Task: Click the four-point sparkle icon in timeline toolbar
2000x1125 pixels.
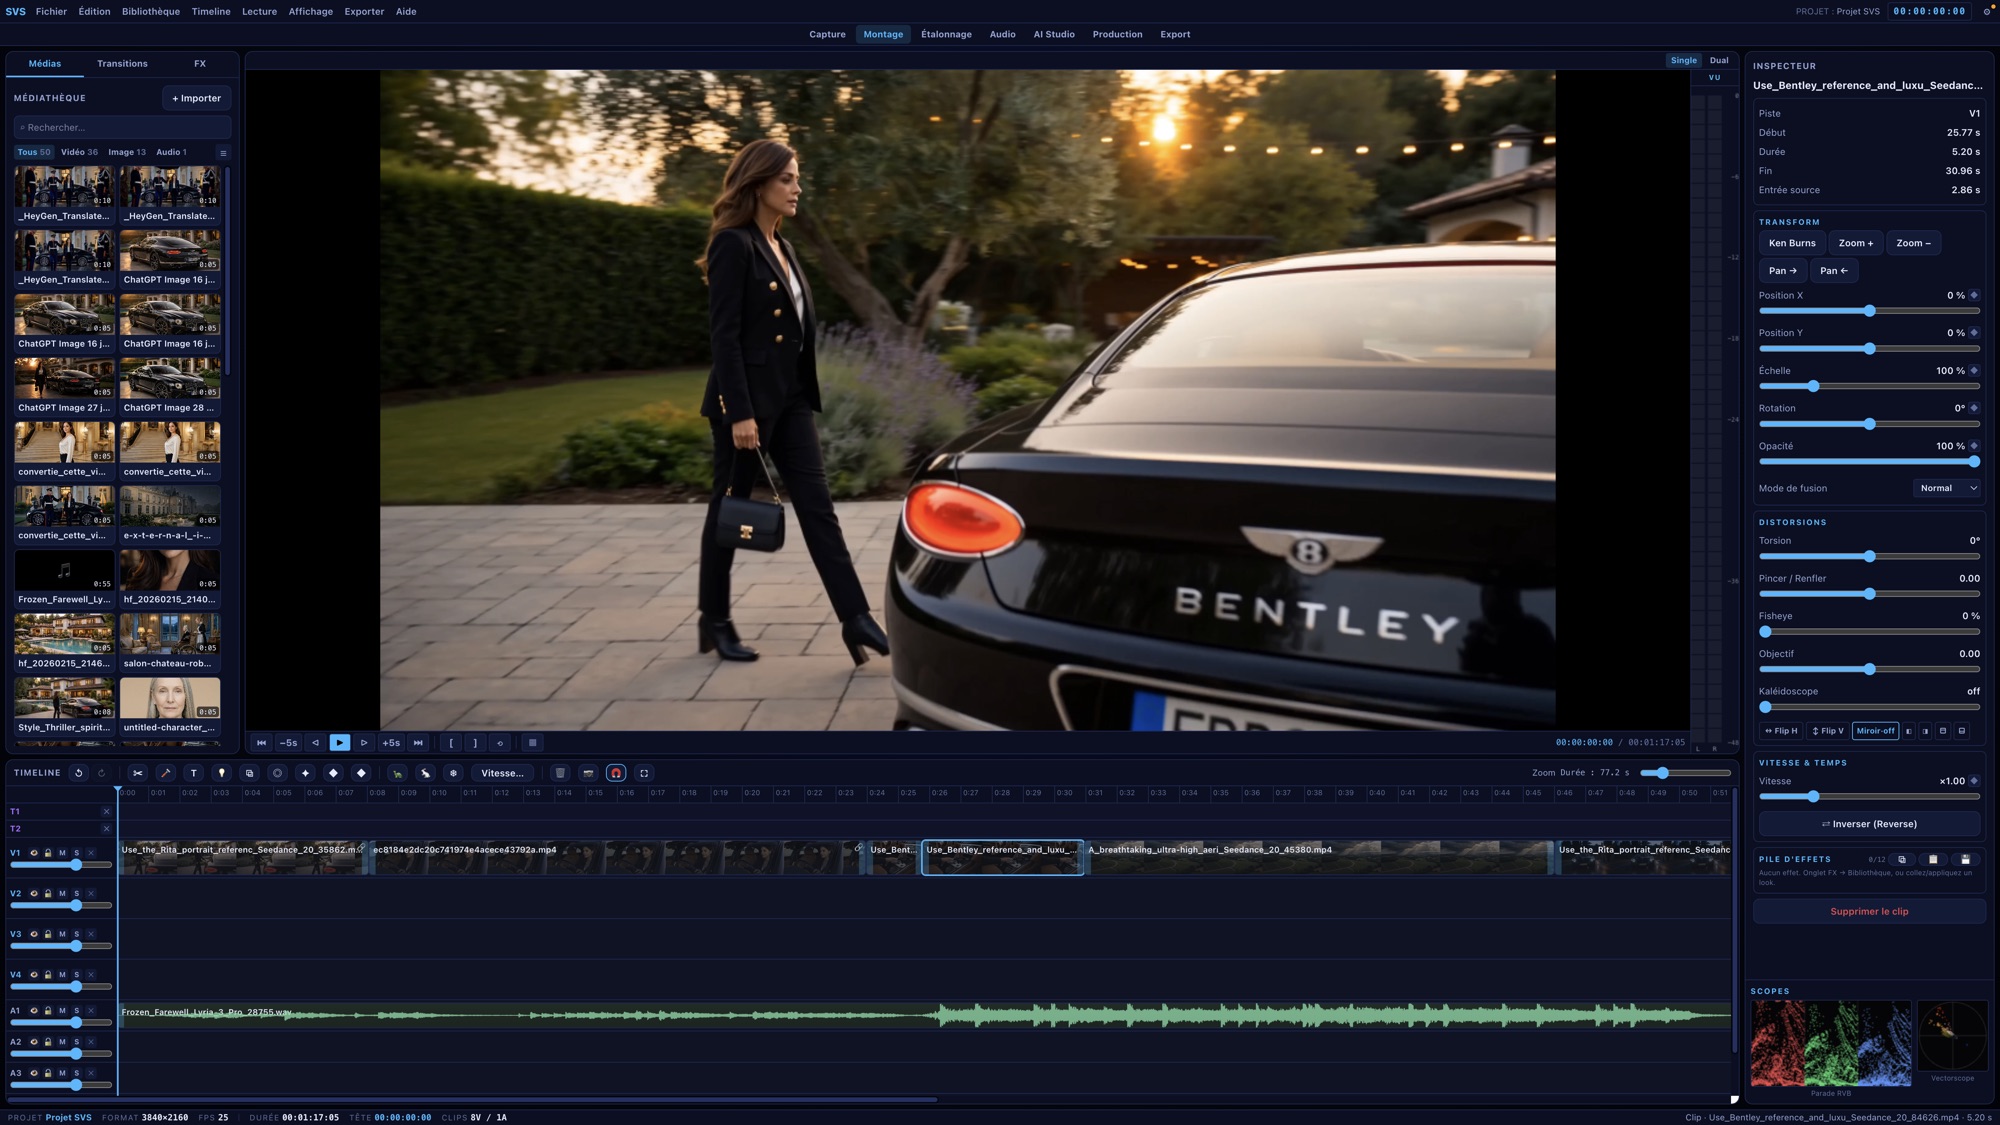Action: (x=306, y=773)
